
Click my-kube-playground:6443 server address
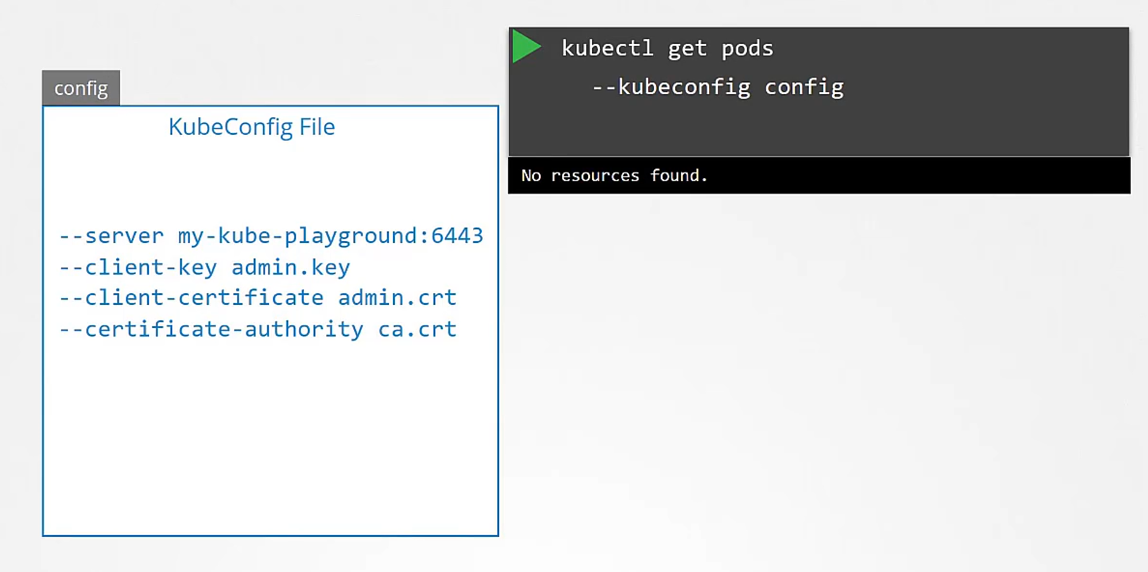330,237
